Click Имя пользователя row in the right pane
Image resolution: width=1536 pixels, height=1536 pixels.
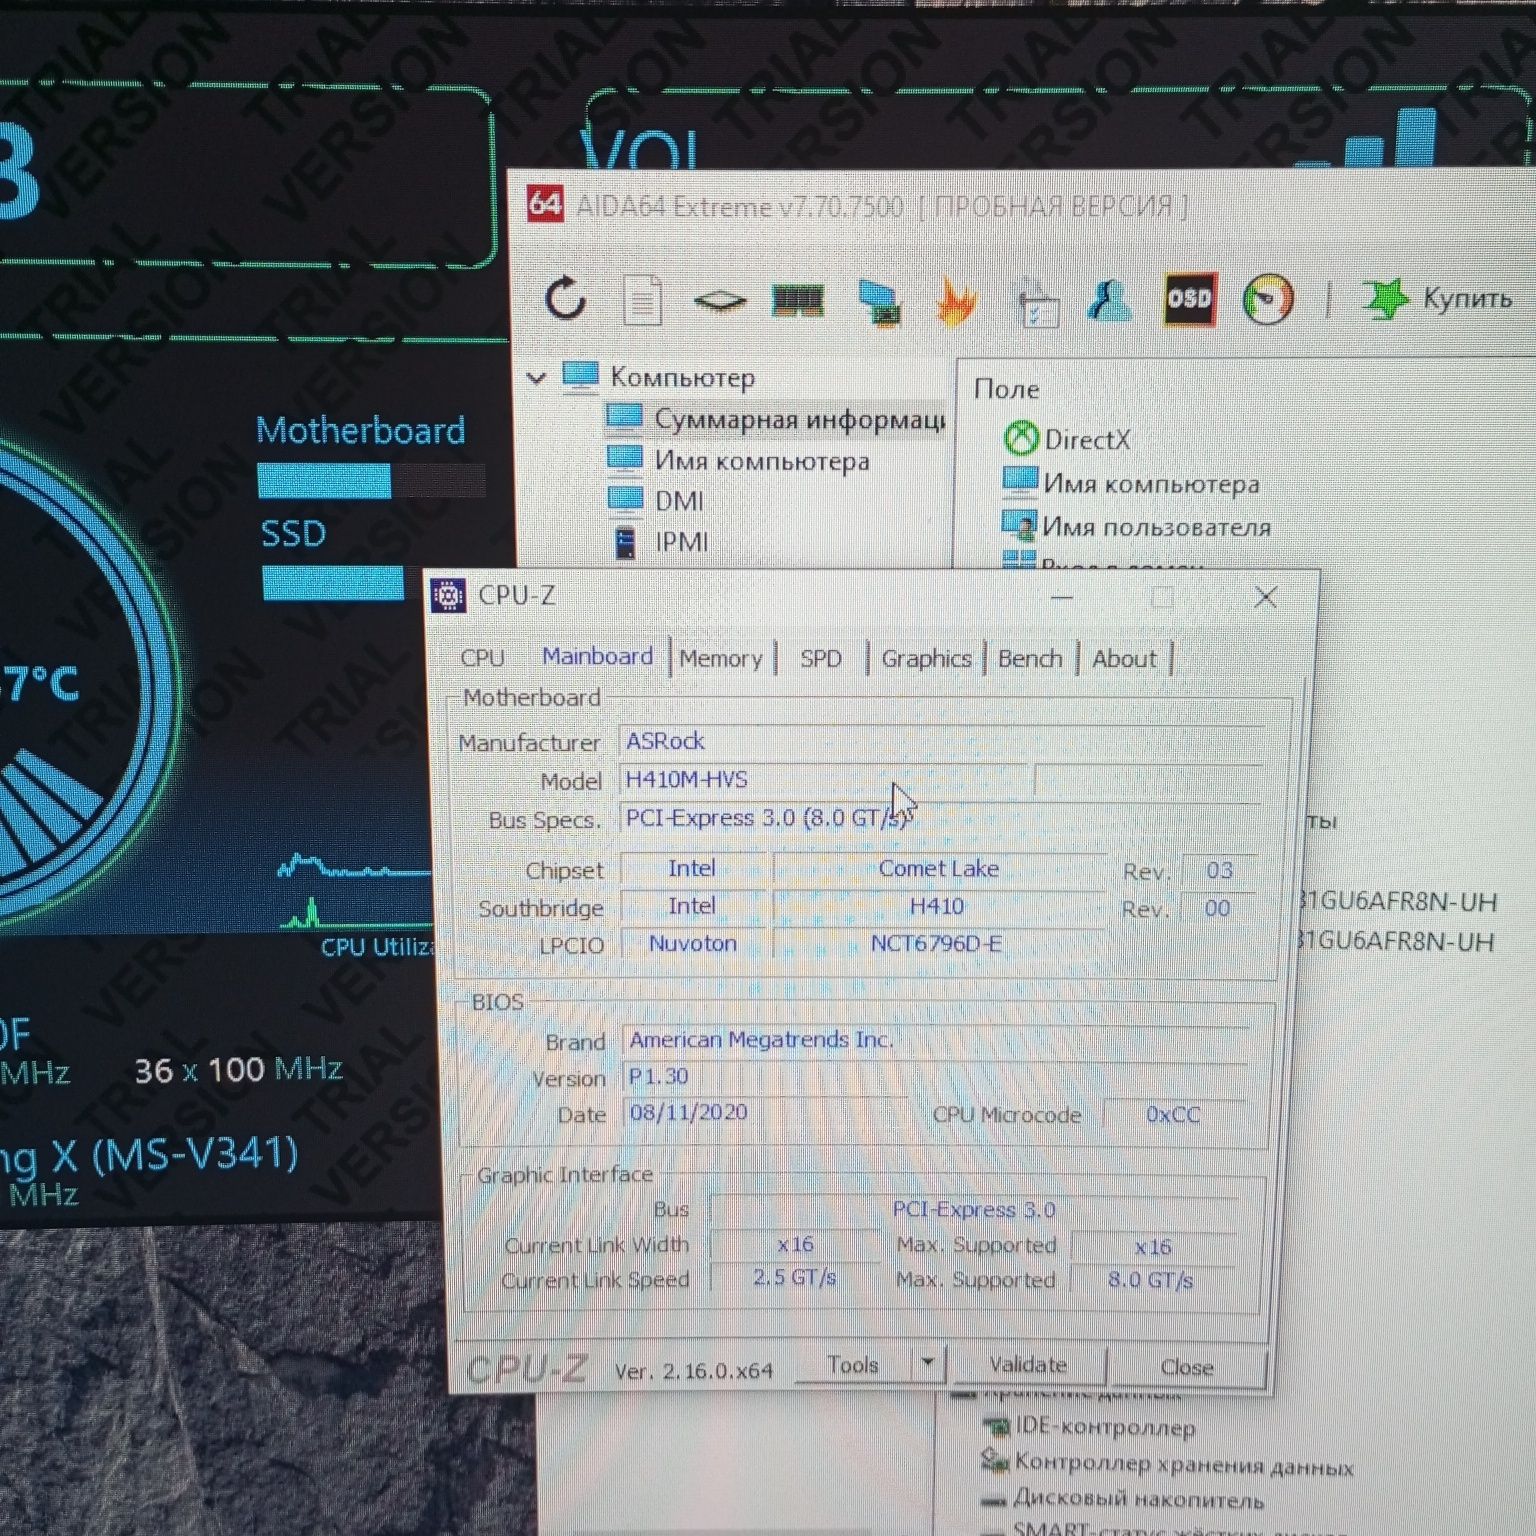coord(1156,527)
